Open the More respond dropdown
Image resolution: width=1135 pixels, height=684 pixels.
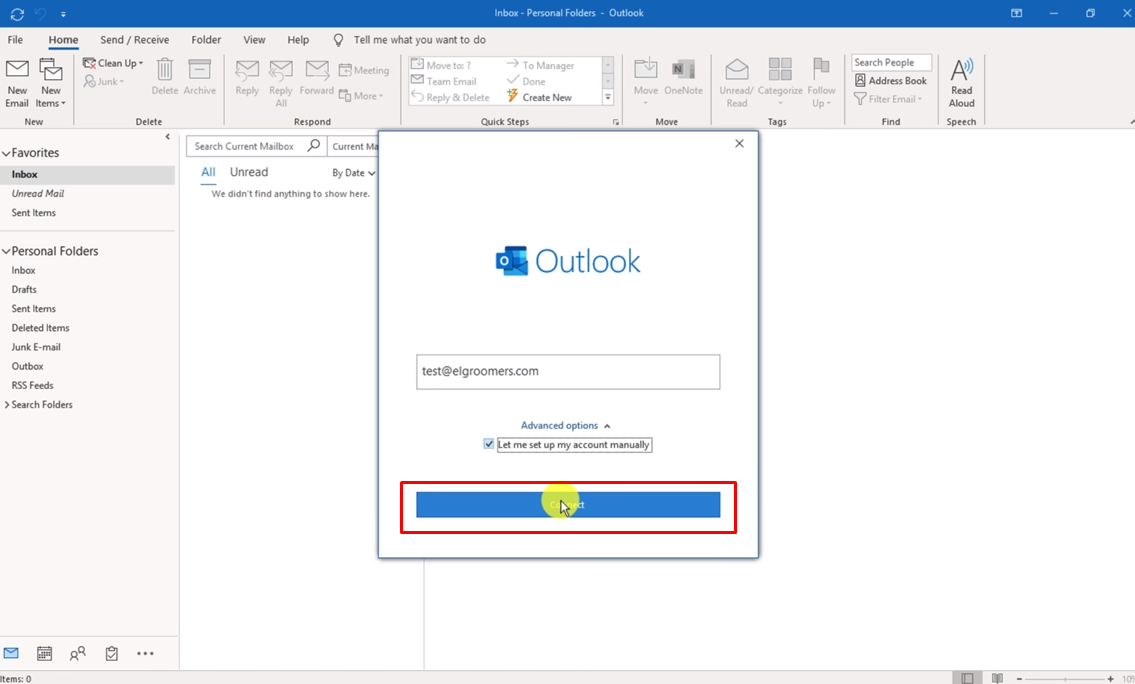pyautogui.click(x=361, y=96)
